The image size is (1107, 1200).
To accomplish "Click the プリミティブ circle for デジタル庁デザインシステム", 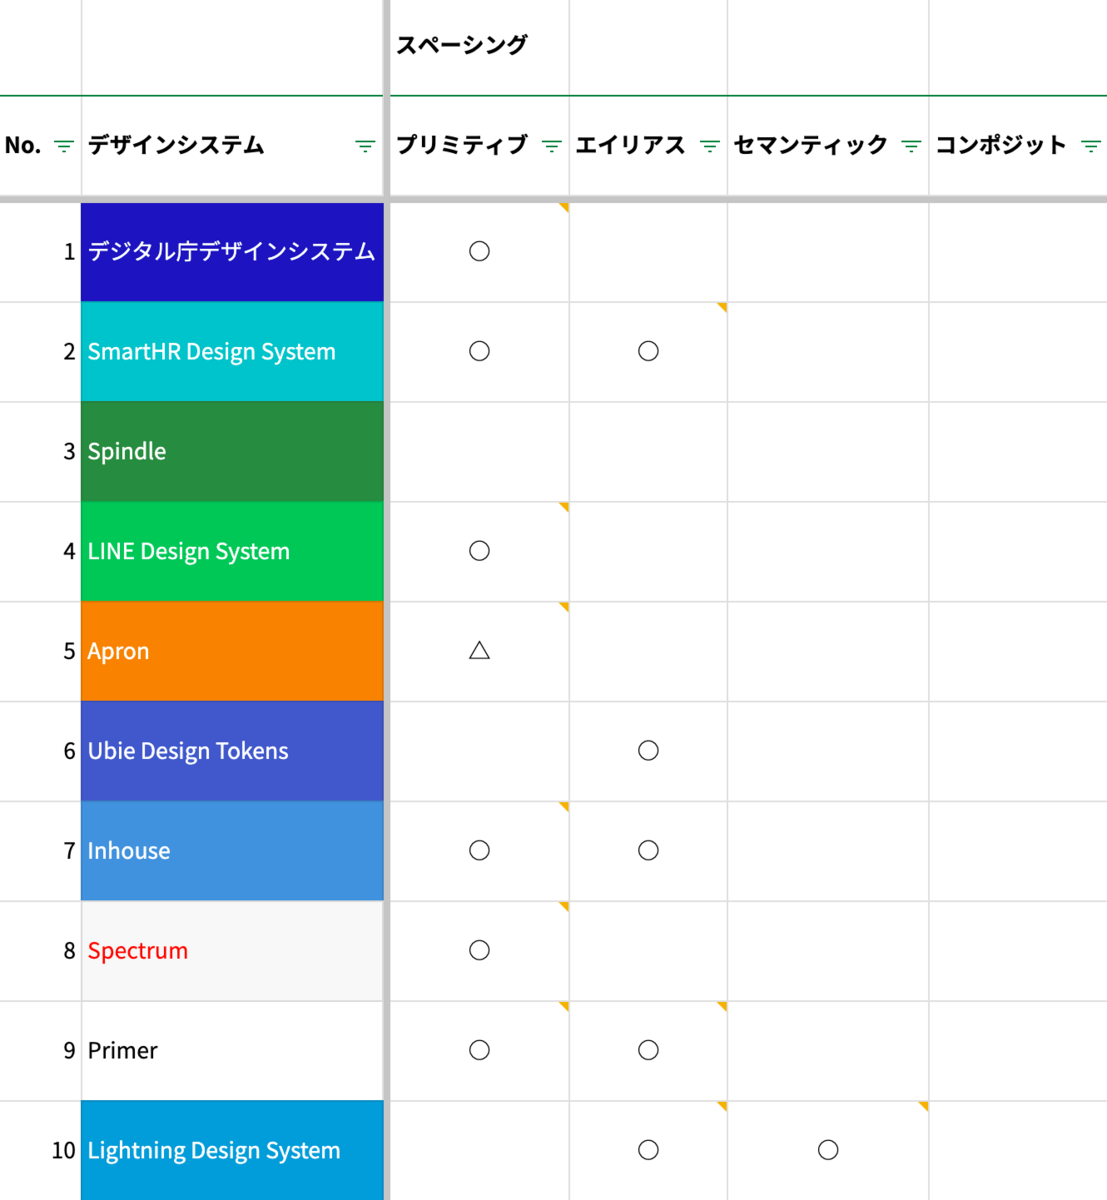I will (x=479, y=251).
